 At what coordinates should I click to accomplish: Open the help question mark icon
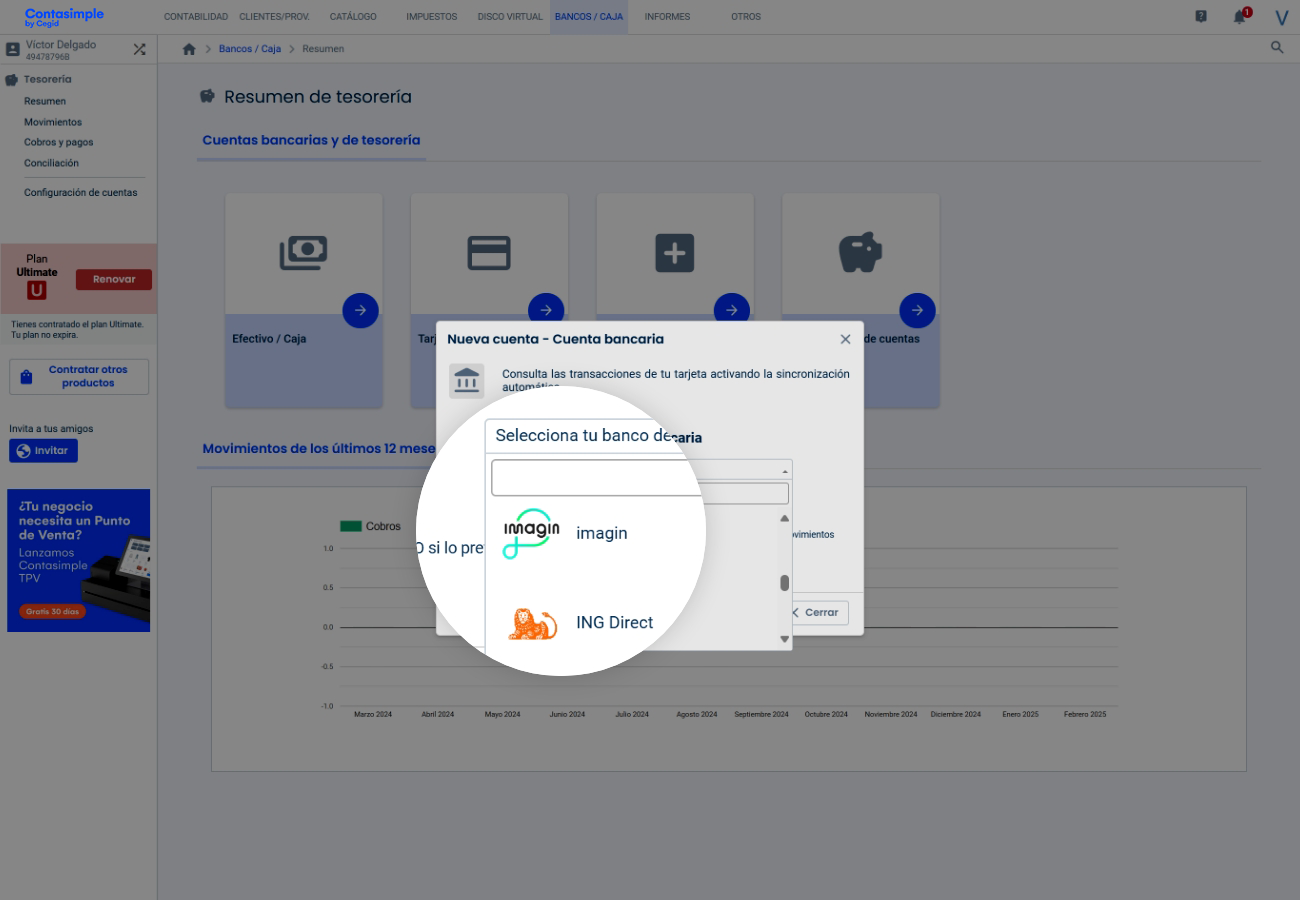tap(1201, 16)
